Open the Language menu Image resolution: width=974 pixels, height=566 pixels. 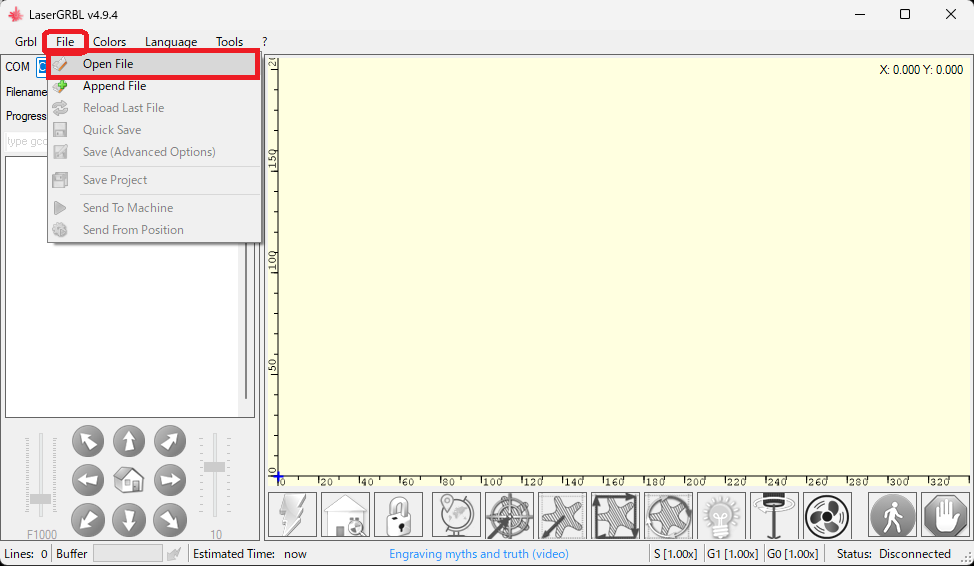pyautogui.click(x=171, y=42)
